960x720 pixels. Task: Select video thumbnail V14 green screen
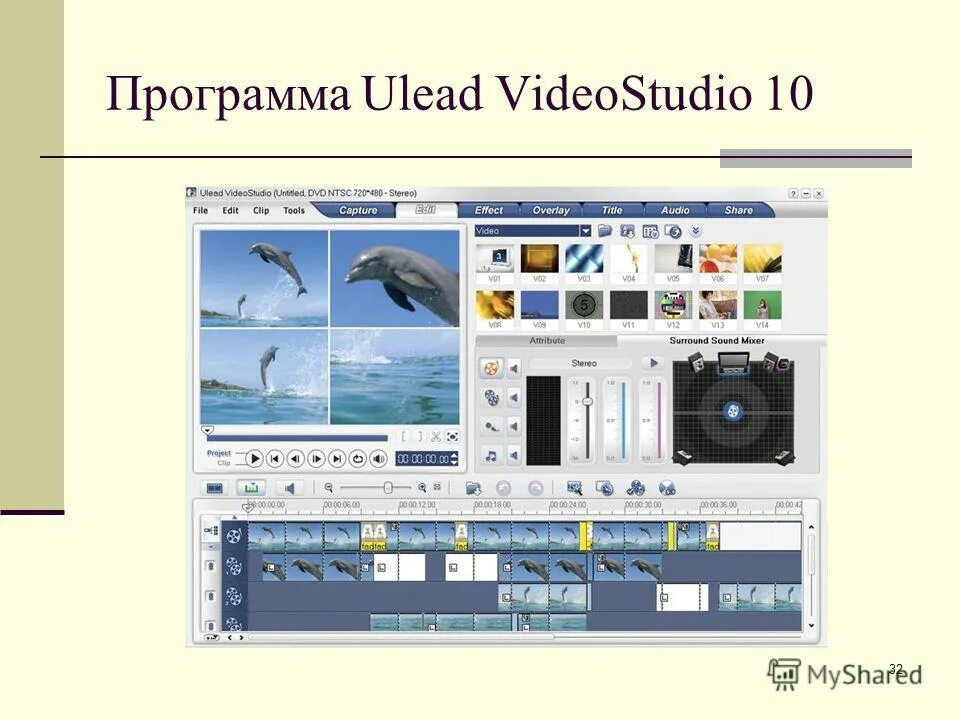(762, 306)
